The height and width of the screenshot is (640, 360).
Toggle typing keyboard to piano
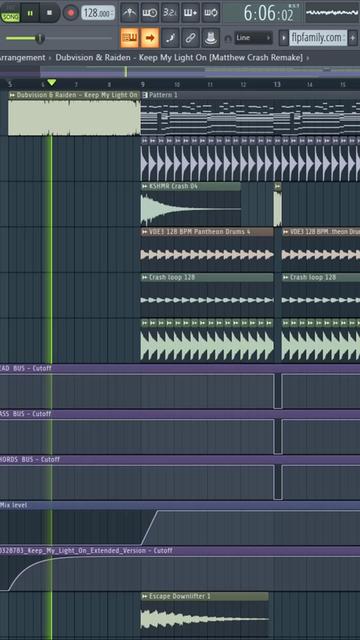(x=130, y=38)
